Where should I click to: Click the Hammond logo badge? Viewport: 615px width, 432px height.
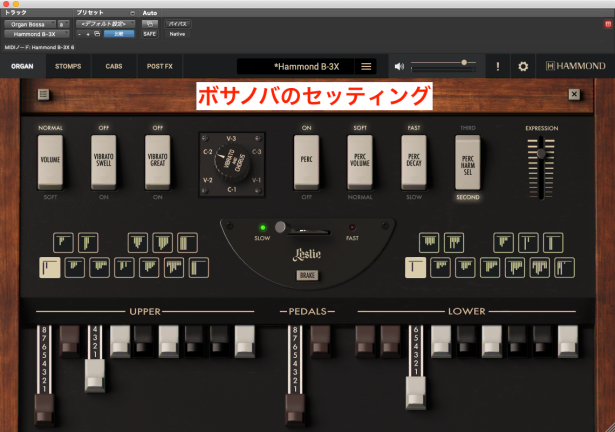[574, 67]
